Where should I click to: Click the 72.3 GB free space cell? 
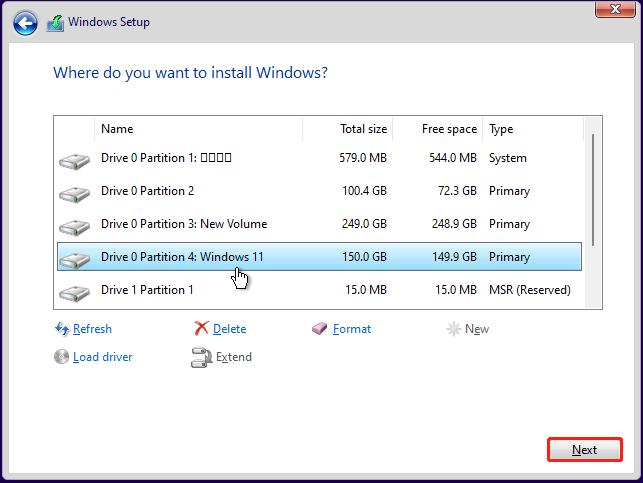[x=457, y=191]
